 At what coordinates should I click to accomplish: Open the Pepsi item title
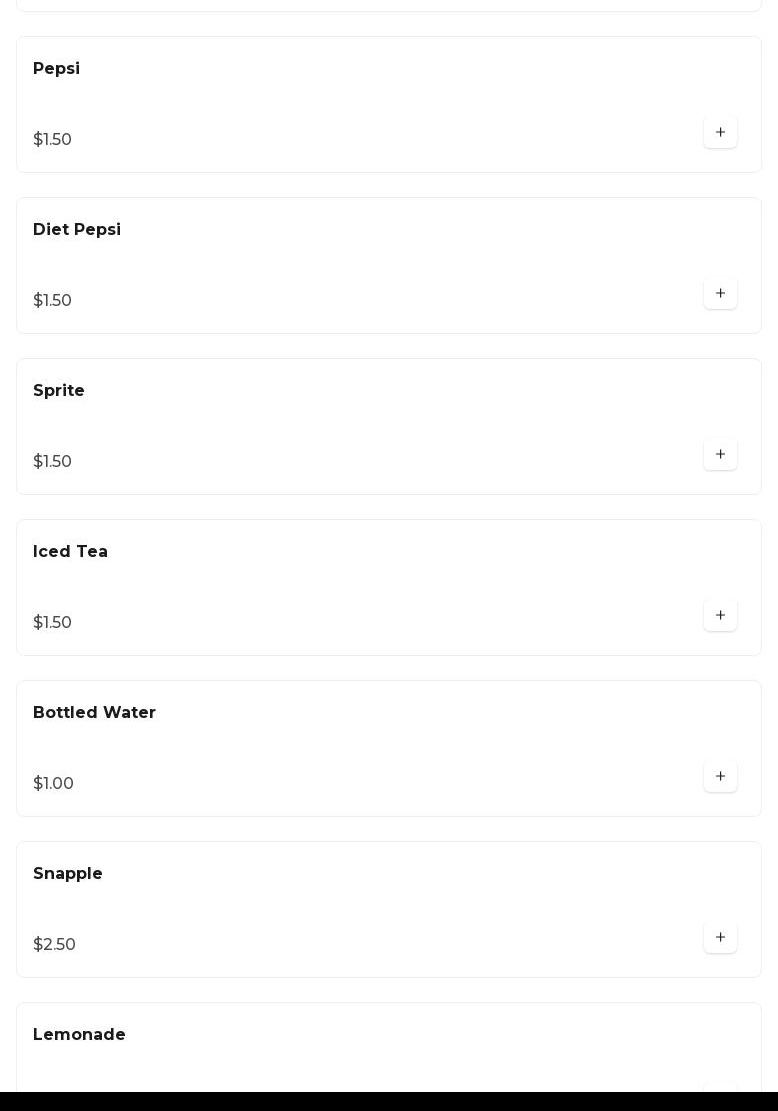tap(56, 69)
